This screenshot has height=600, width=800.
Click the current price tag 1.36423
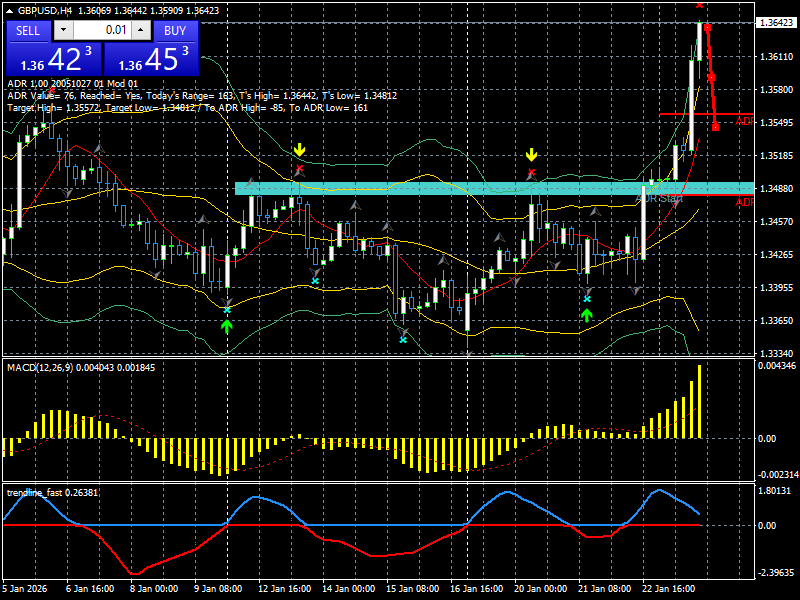tap(776, 23)
